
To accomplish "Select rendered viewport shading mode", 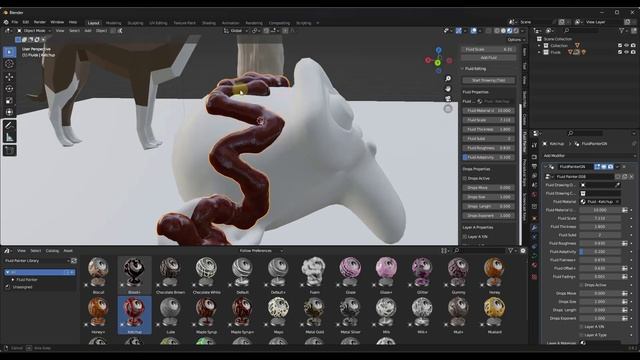I will [x=516, y=31].
